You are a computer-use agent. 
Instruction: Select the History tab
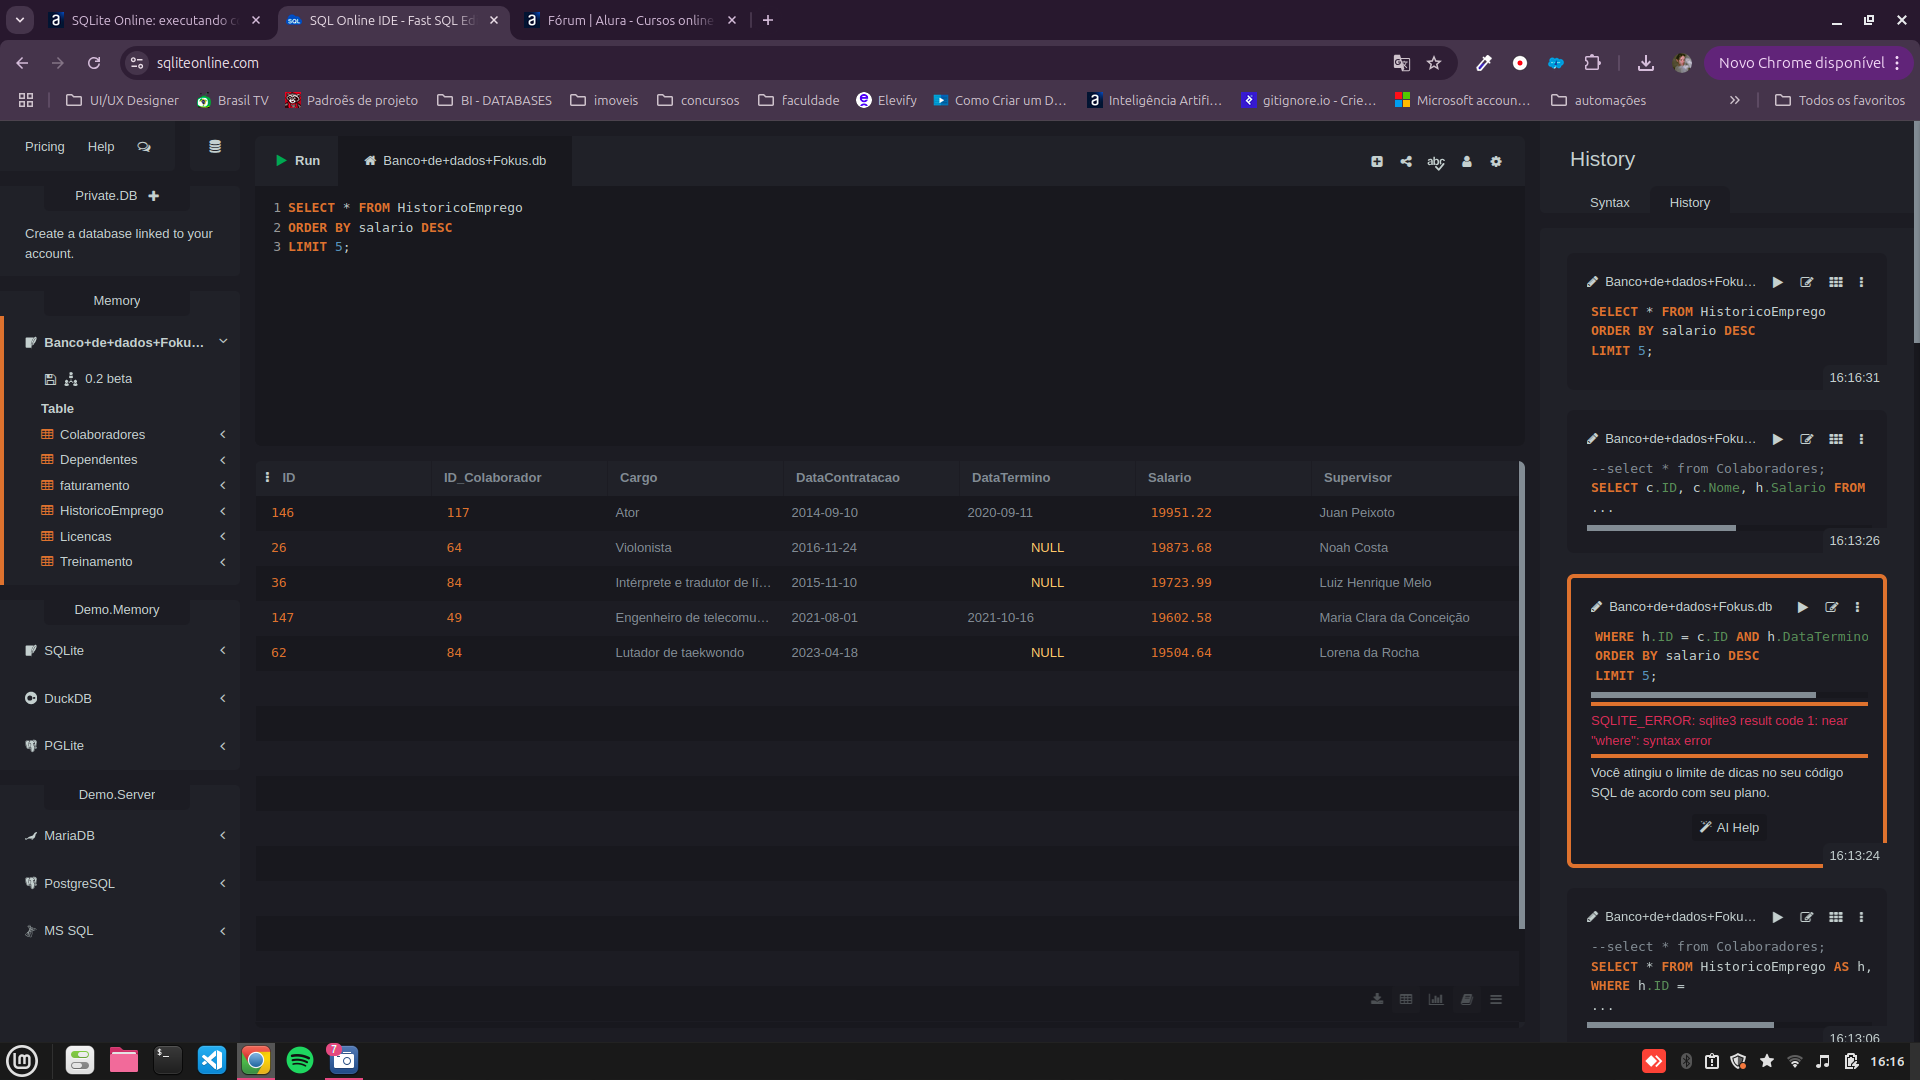tap(1689, 203)
